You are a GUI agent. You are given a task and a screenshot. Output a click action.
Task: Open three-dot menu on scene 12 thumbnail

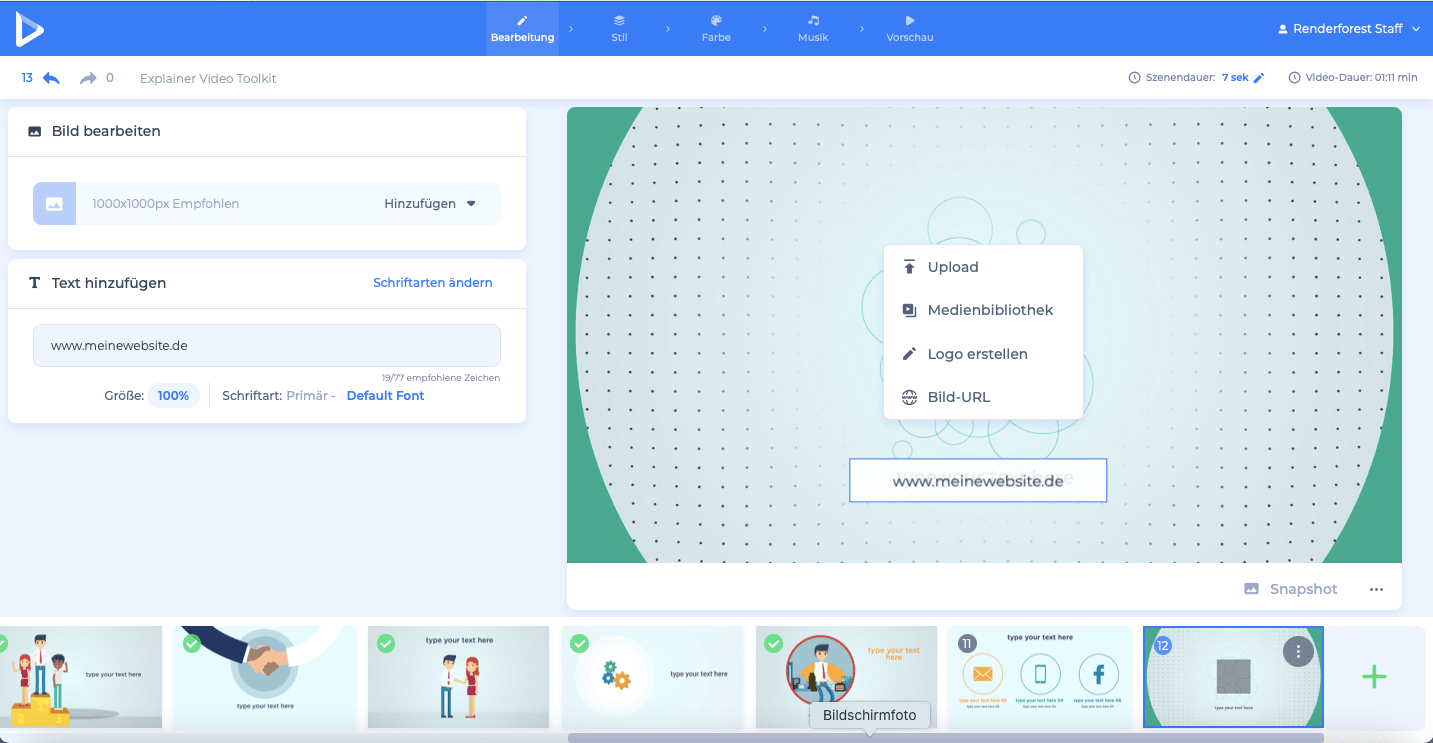(1298, 652)
